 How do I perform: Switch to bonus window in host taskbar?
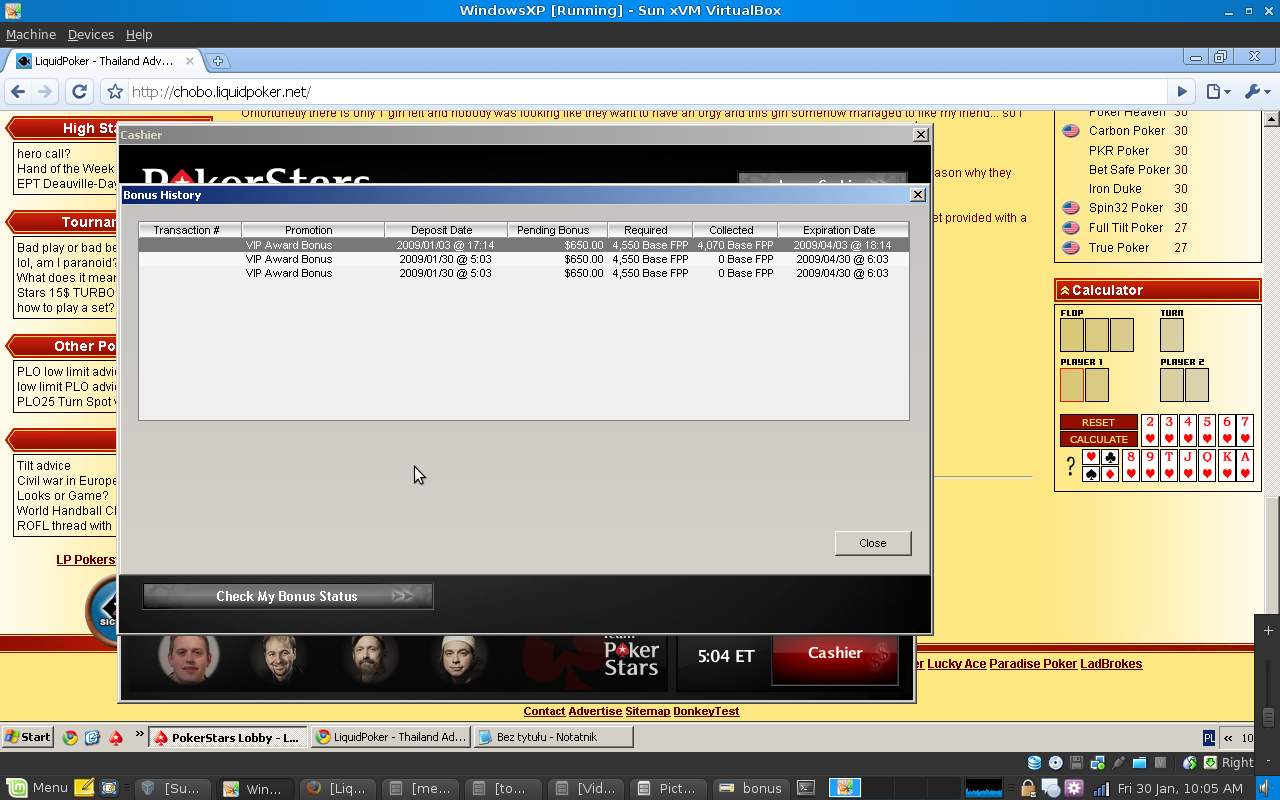750,788
